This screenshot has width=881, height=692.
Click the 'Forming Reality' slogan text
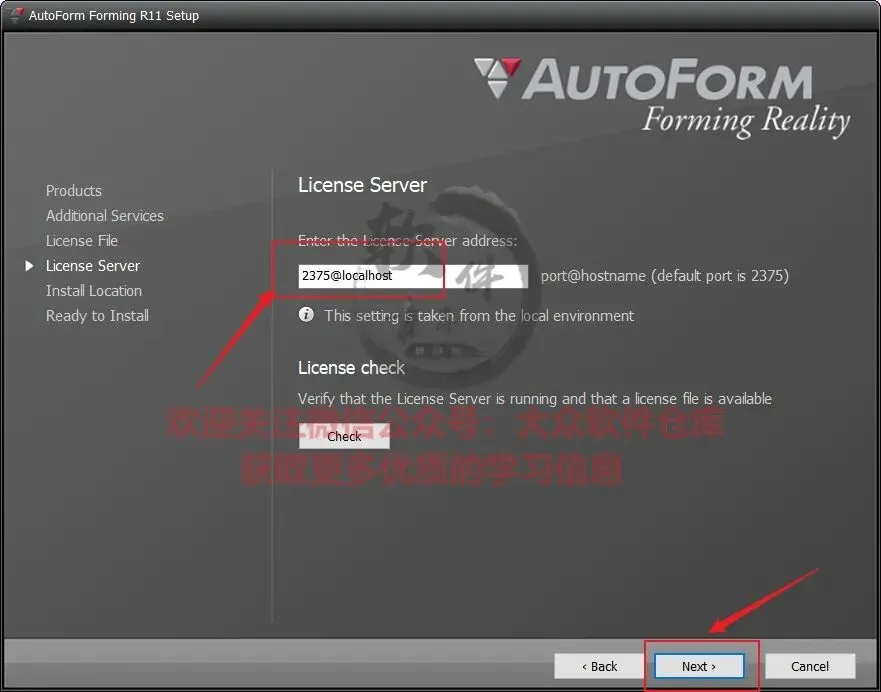(x=746, y=120)
